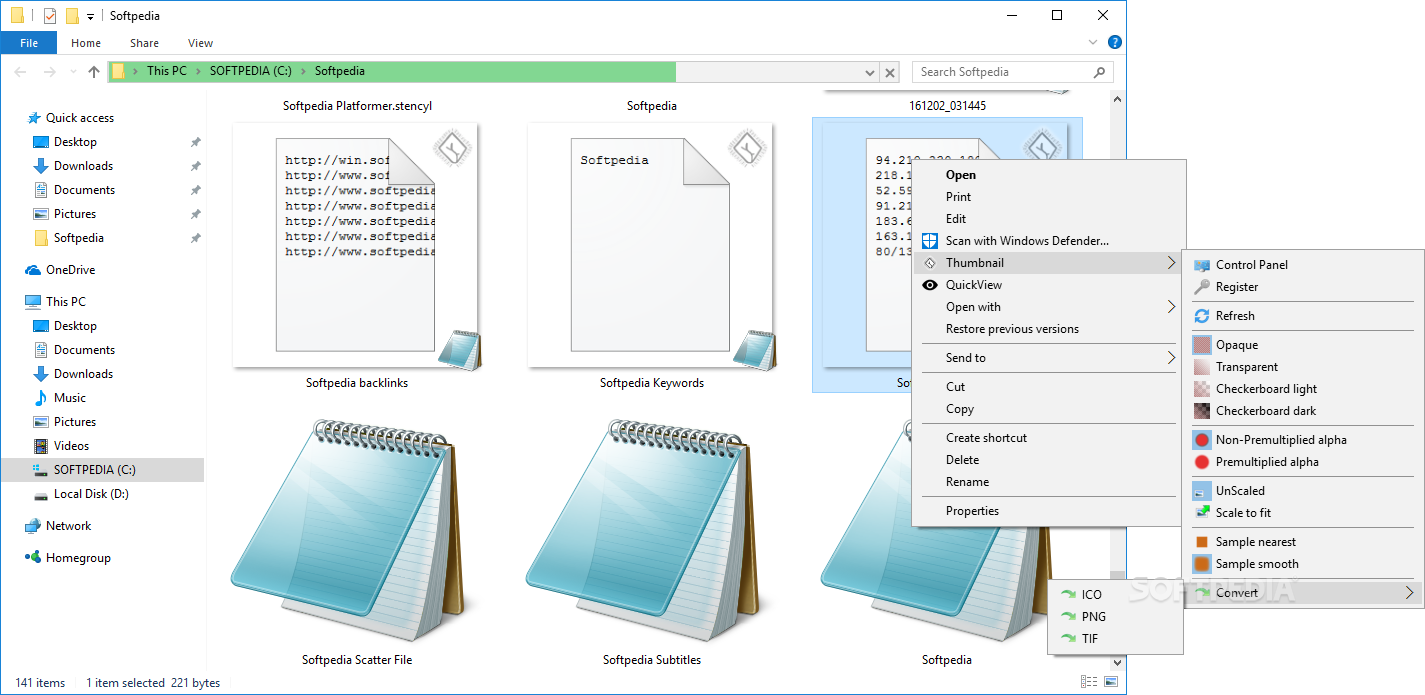Choose Copy from context menu
The height and width of the screenshot is (695, 1425).
(x=1048, y=409)
